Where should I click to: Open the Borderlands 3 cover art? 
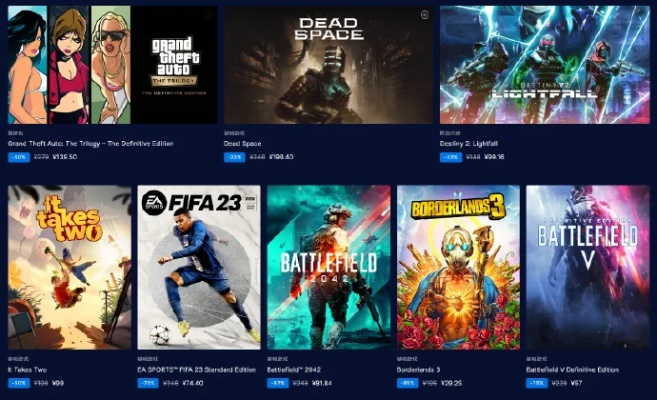point(458,267)
